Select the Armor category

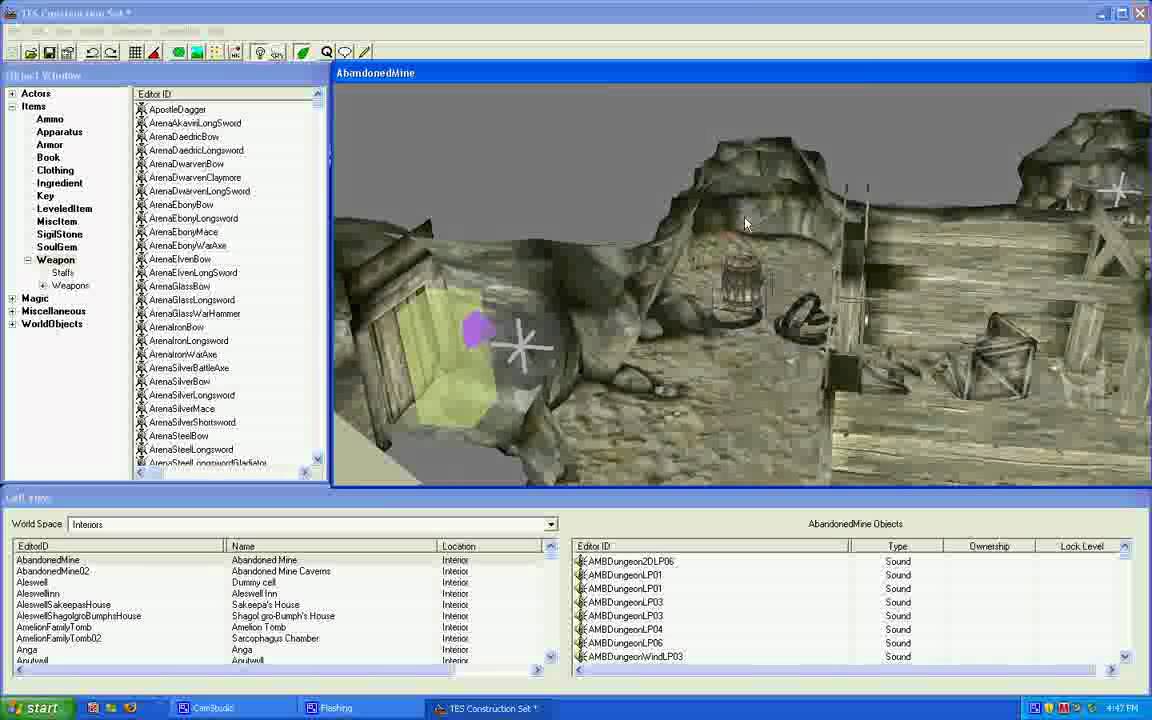(x=50, y=145)
